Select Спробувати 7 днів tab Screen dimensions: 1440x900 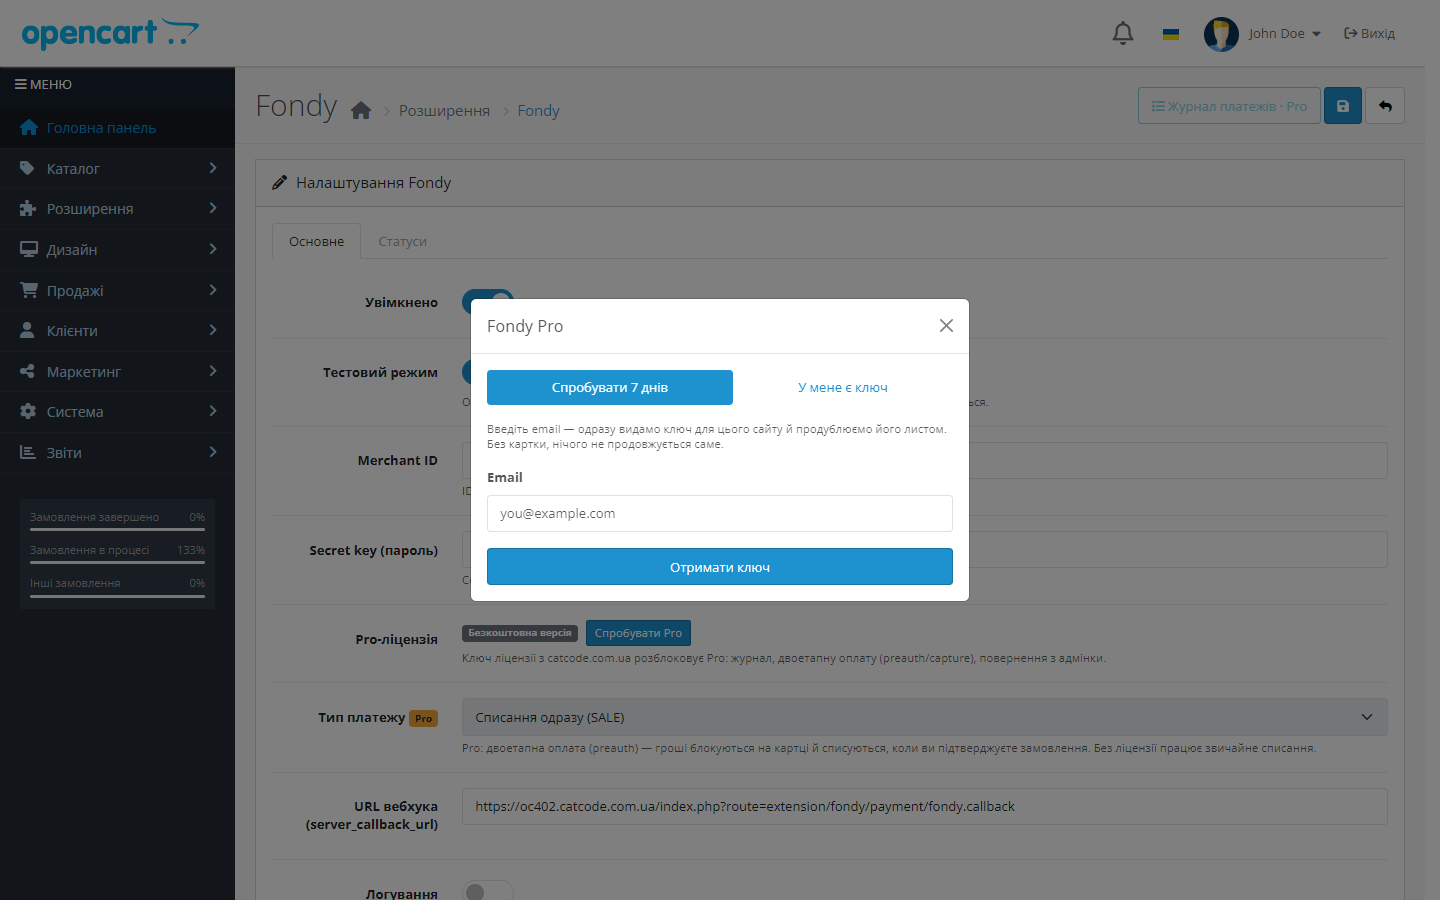coord(610,388)
